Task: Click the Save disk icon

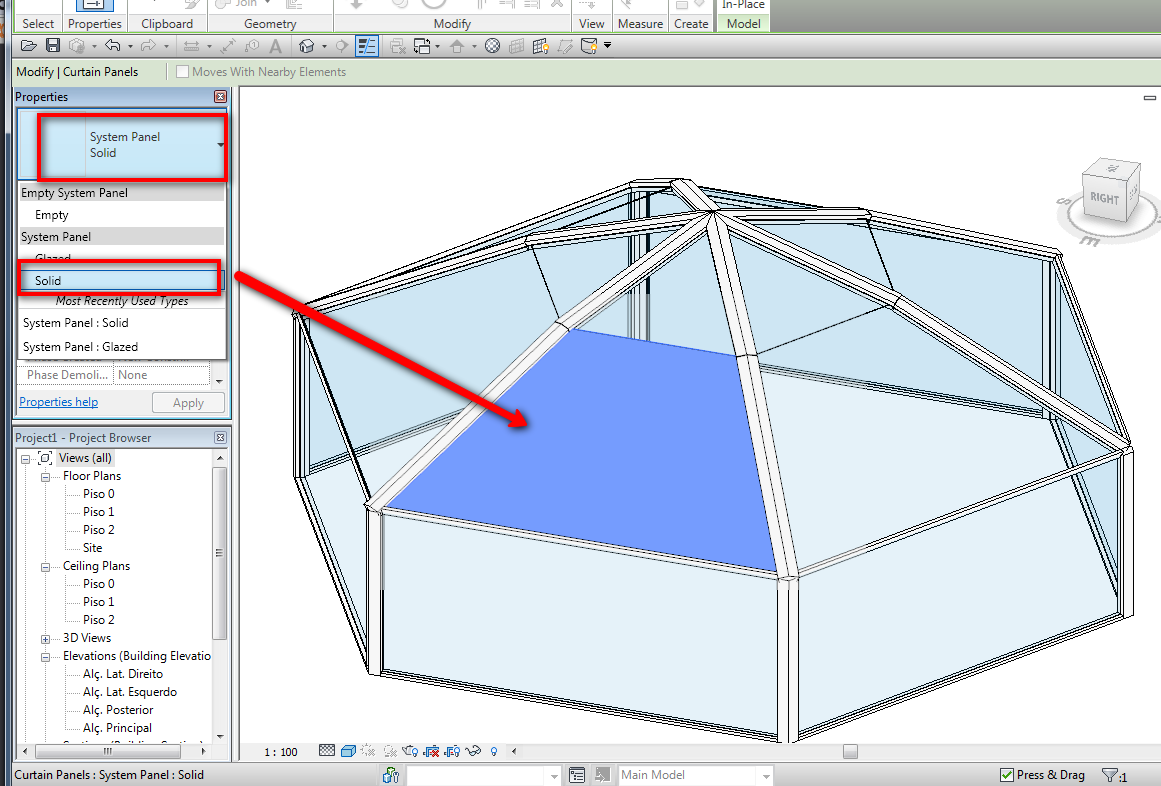Action: tap(53, 46)
